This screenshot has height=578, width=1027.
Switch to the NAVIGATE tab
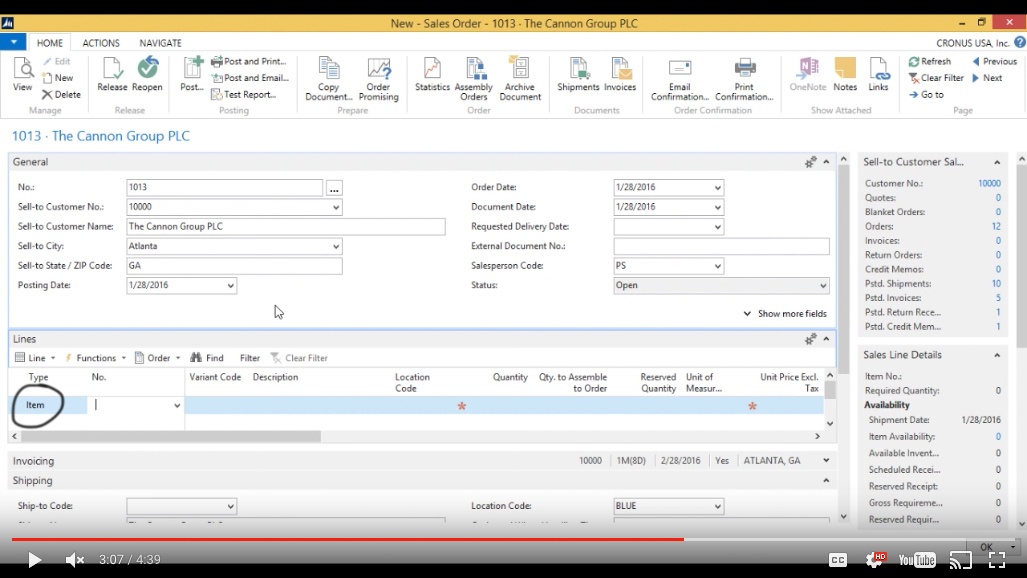point(160,43)
